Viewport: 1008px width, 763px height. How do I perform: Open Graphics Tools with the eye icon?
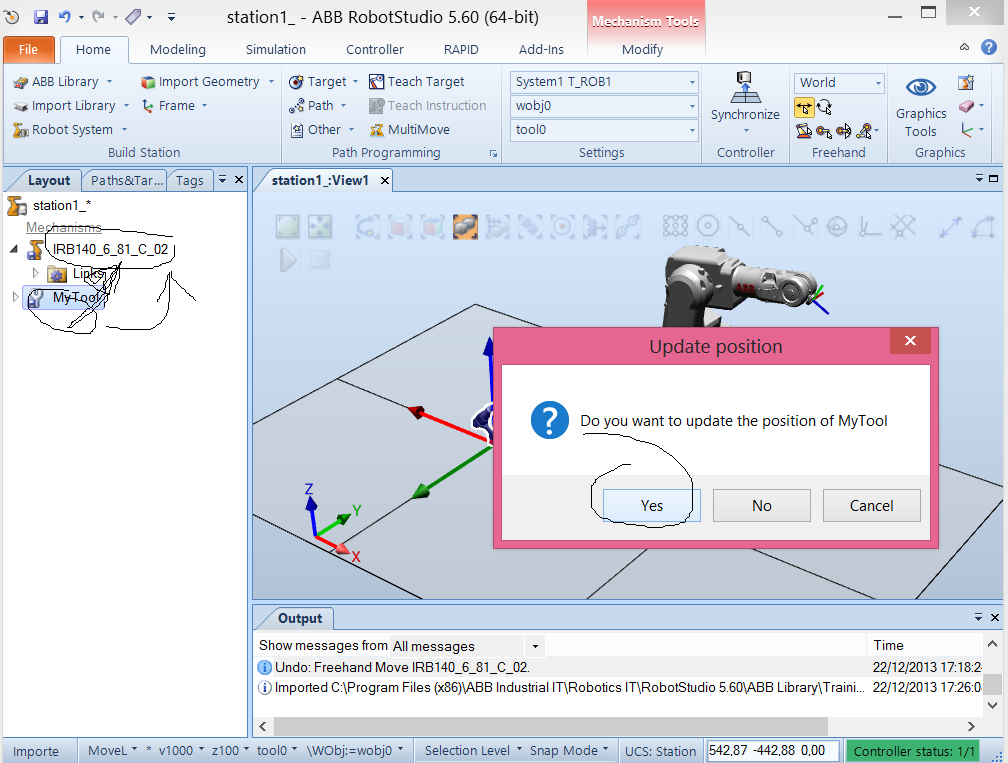[921, 87]
